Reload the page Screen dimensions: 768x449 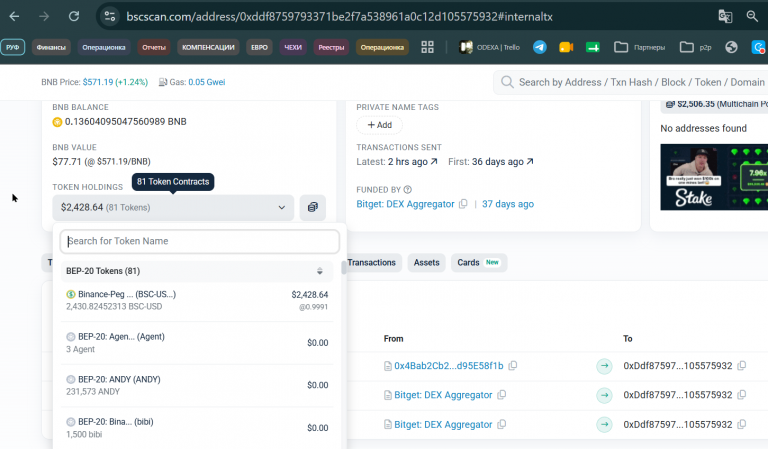[x=74, y=17]
